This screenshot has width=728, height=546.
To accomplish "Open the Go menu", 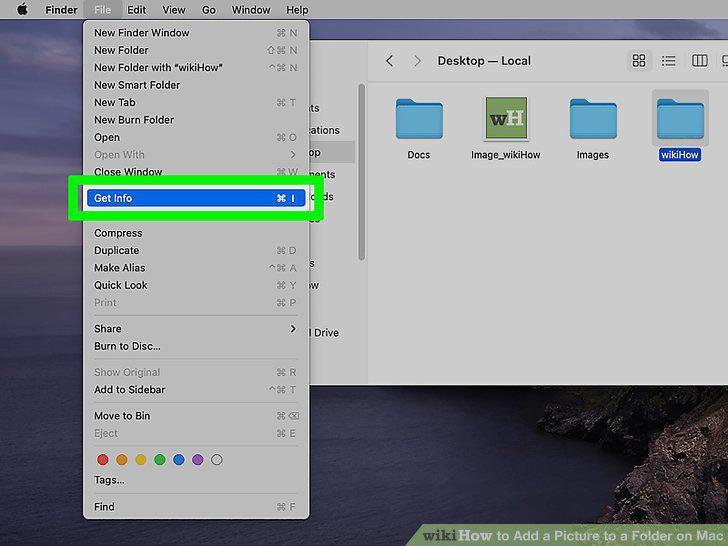I will click(x=208, y=10).
